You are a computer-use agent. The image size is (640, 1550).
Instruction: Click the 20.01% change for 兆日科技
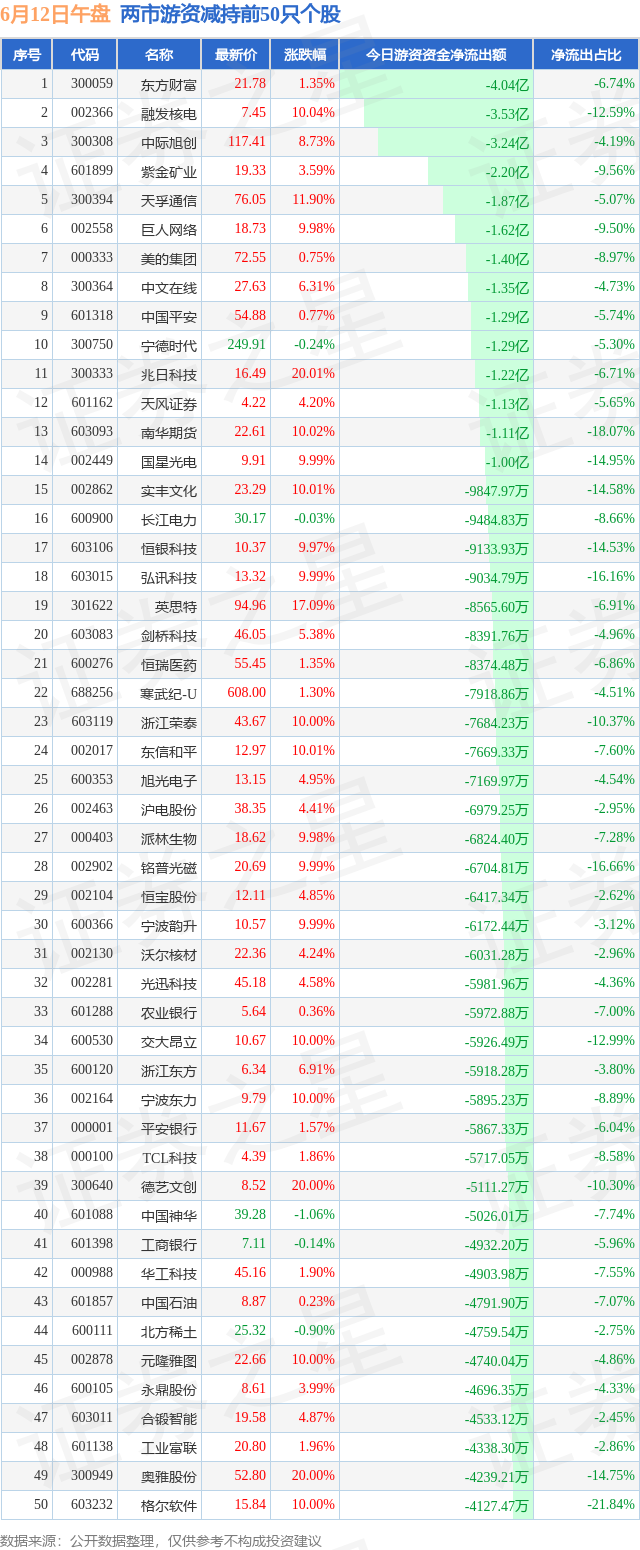[x=313, y=374]
